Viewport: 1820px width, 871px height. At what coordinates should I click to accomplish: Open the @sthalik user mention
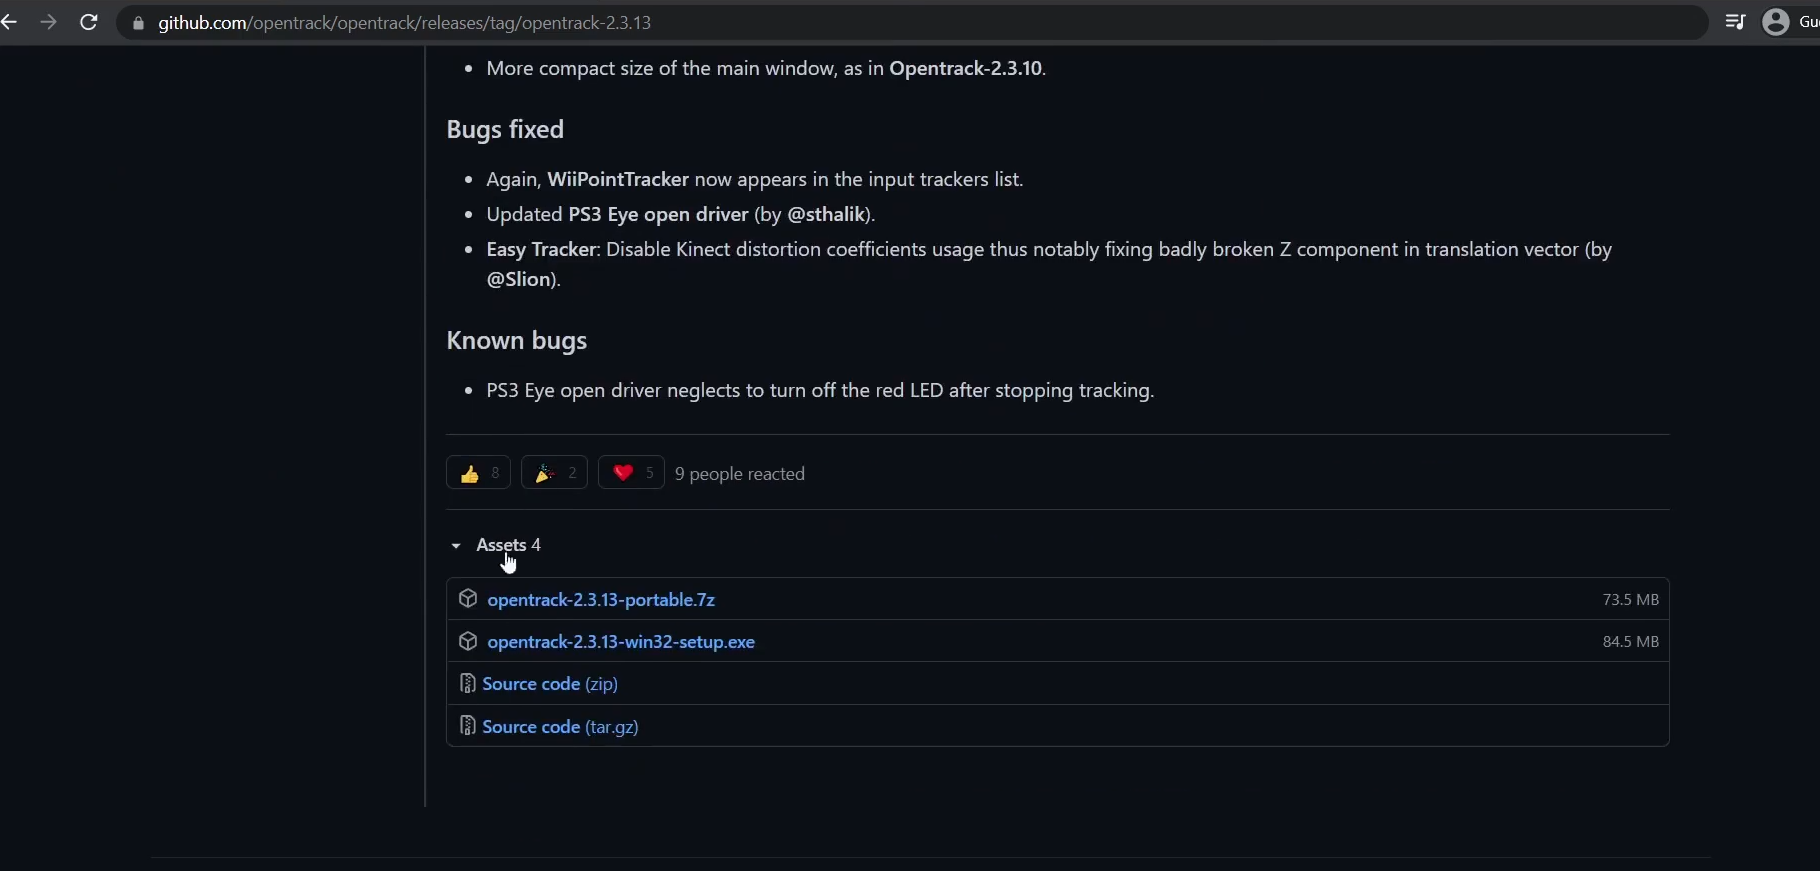[x=826, y=214]
